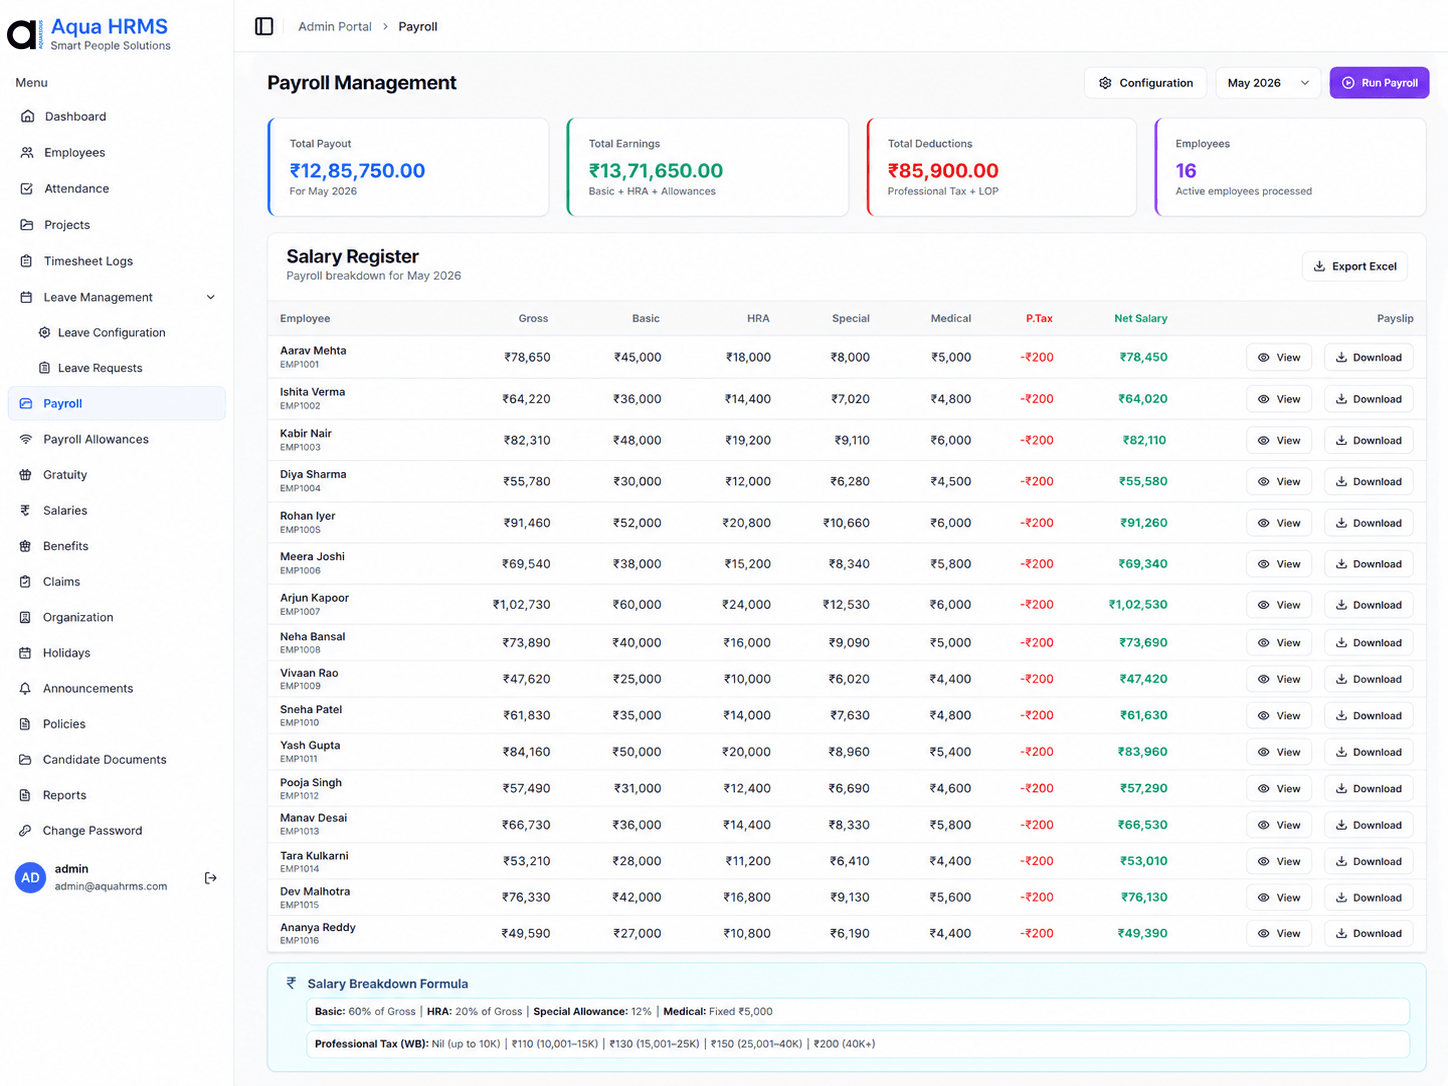Open the Configuration button
1448x1086 pixels.
tap(1145, 83)
